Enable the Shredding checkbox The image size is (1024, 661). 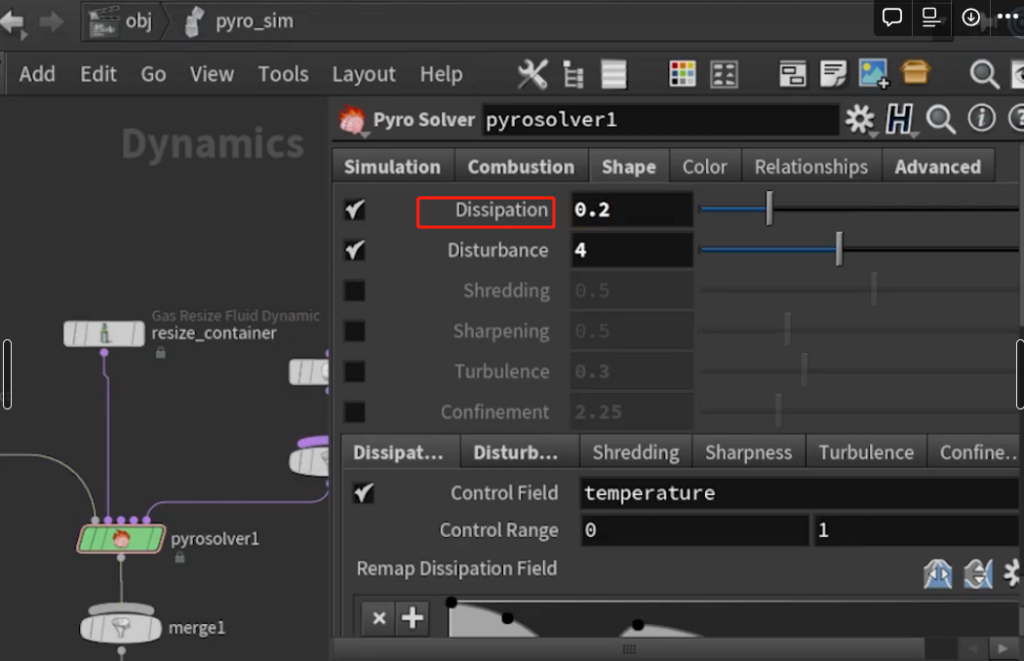[x=355, y=291]
